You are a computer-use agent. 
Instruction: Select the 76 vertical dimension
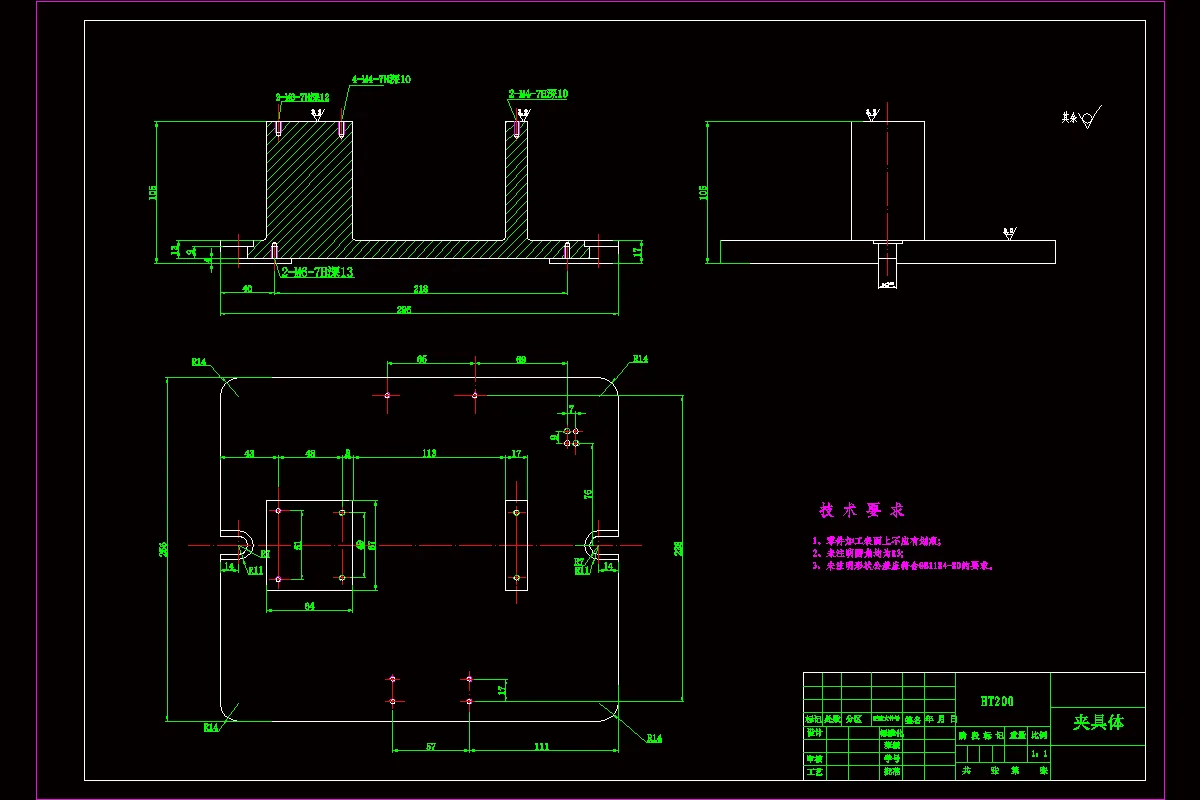pyautogui.click(x=589, y=493)
